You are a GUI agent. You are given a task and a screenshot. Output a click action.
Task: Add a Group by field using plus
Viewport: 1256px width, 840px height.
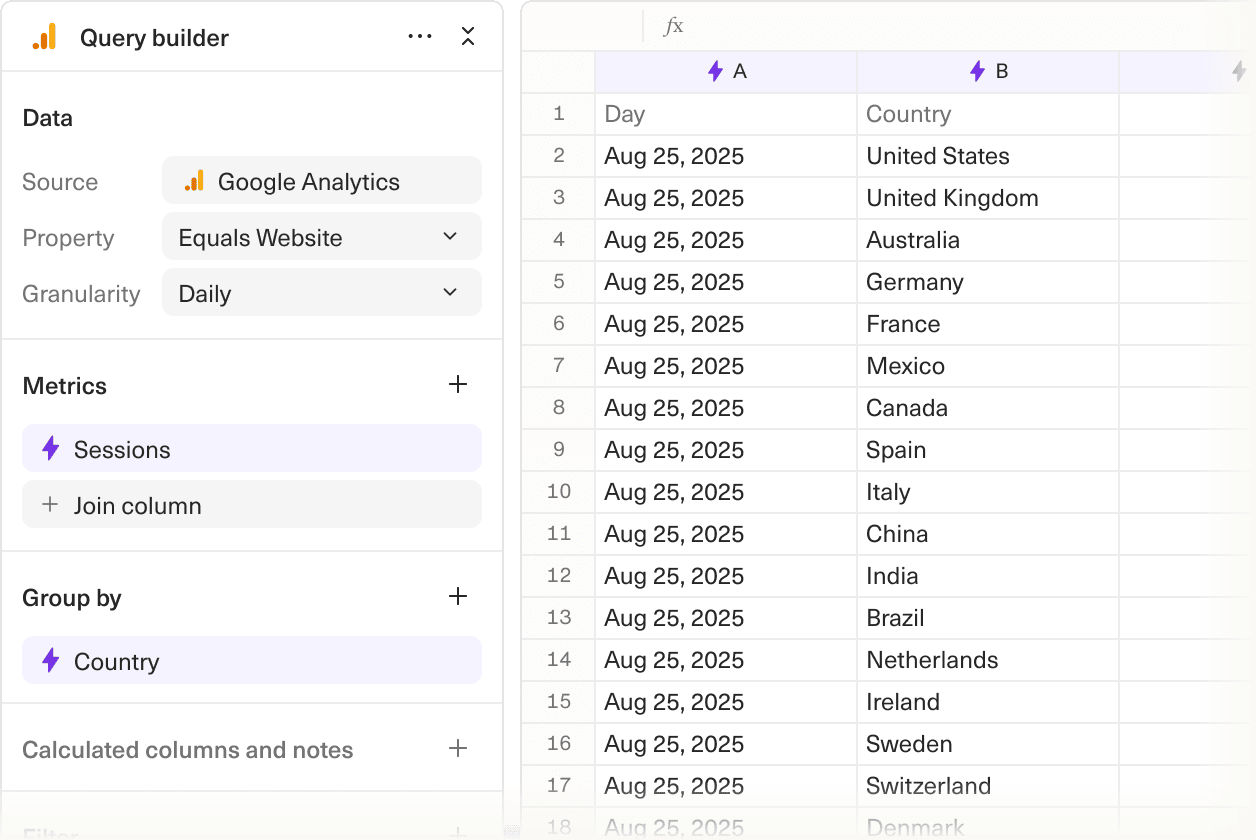458,596
